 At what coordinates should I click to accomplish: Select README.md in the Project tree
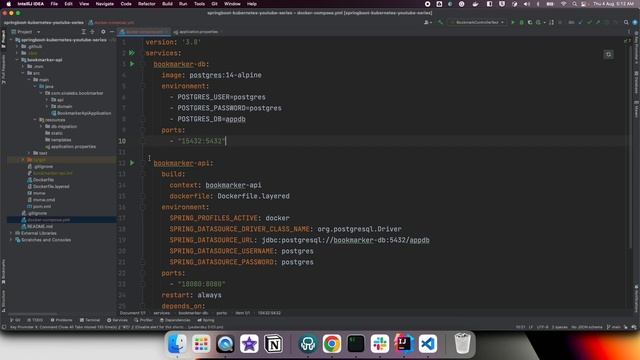pos(40,227)
